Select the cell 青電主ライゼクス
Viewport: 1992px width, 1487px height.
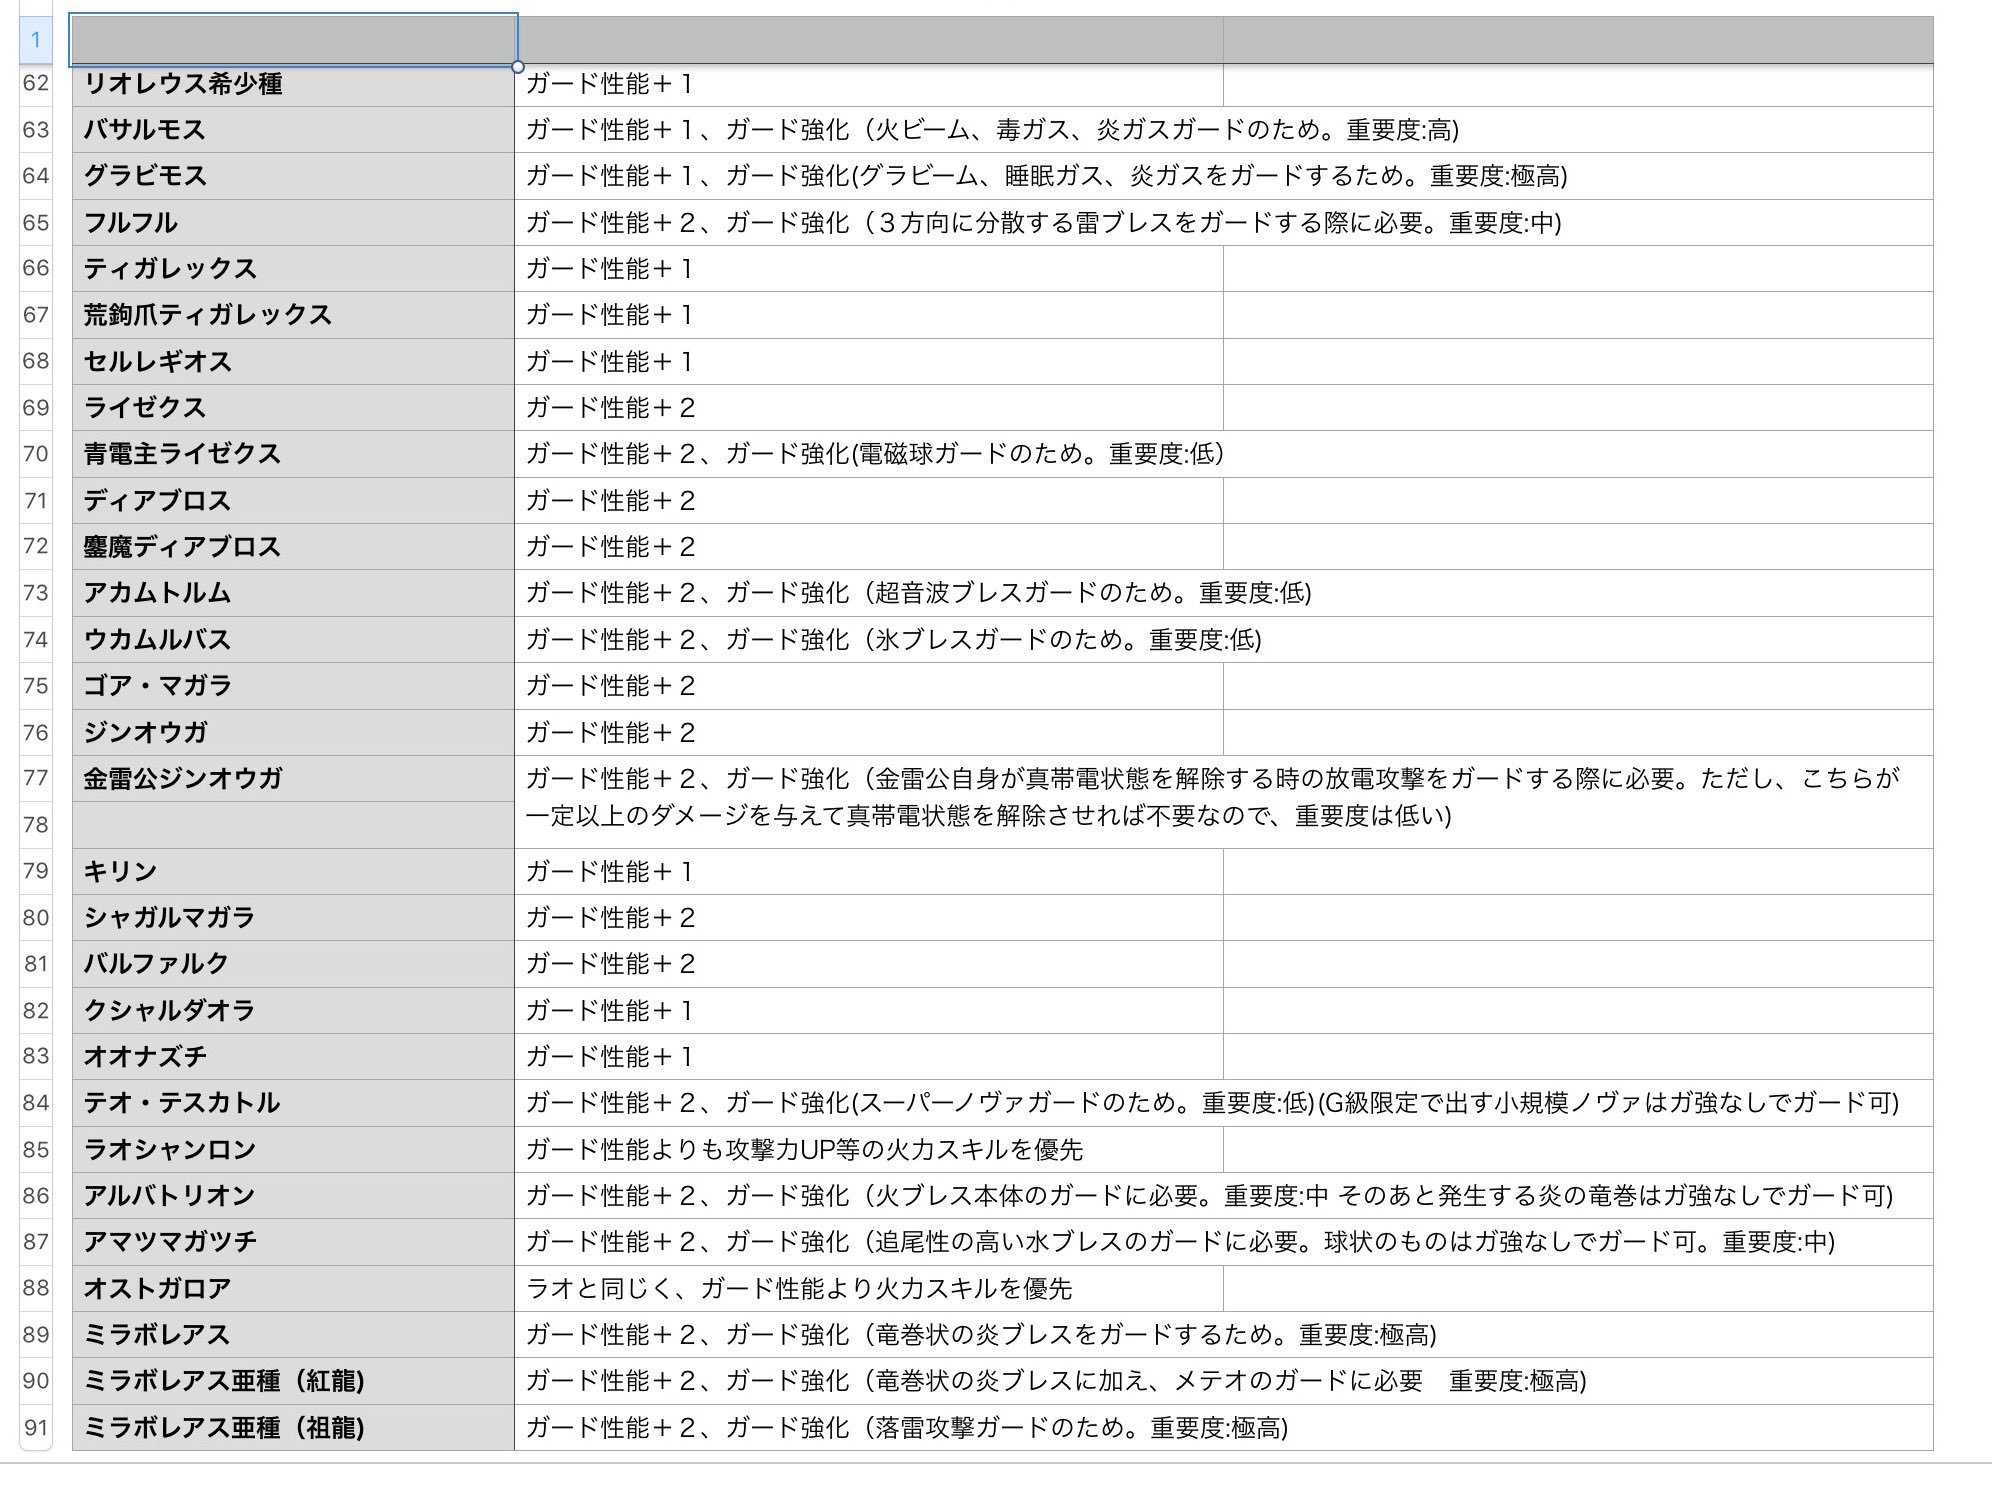[x=293, y=454]
